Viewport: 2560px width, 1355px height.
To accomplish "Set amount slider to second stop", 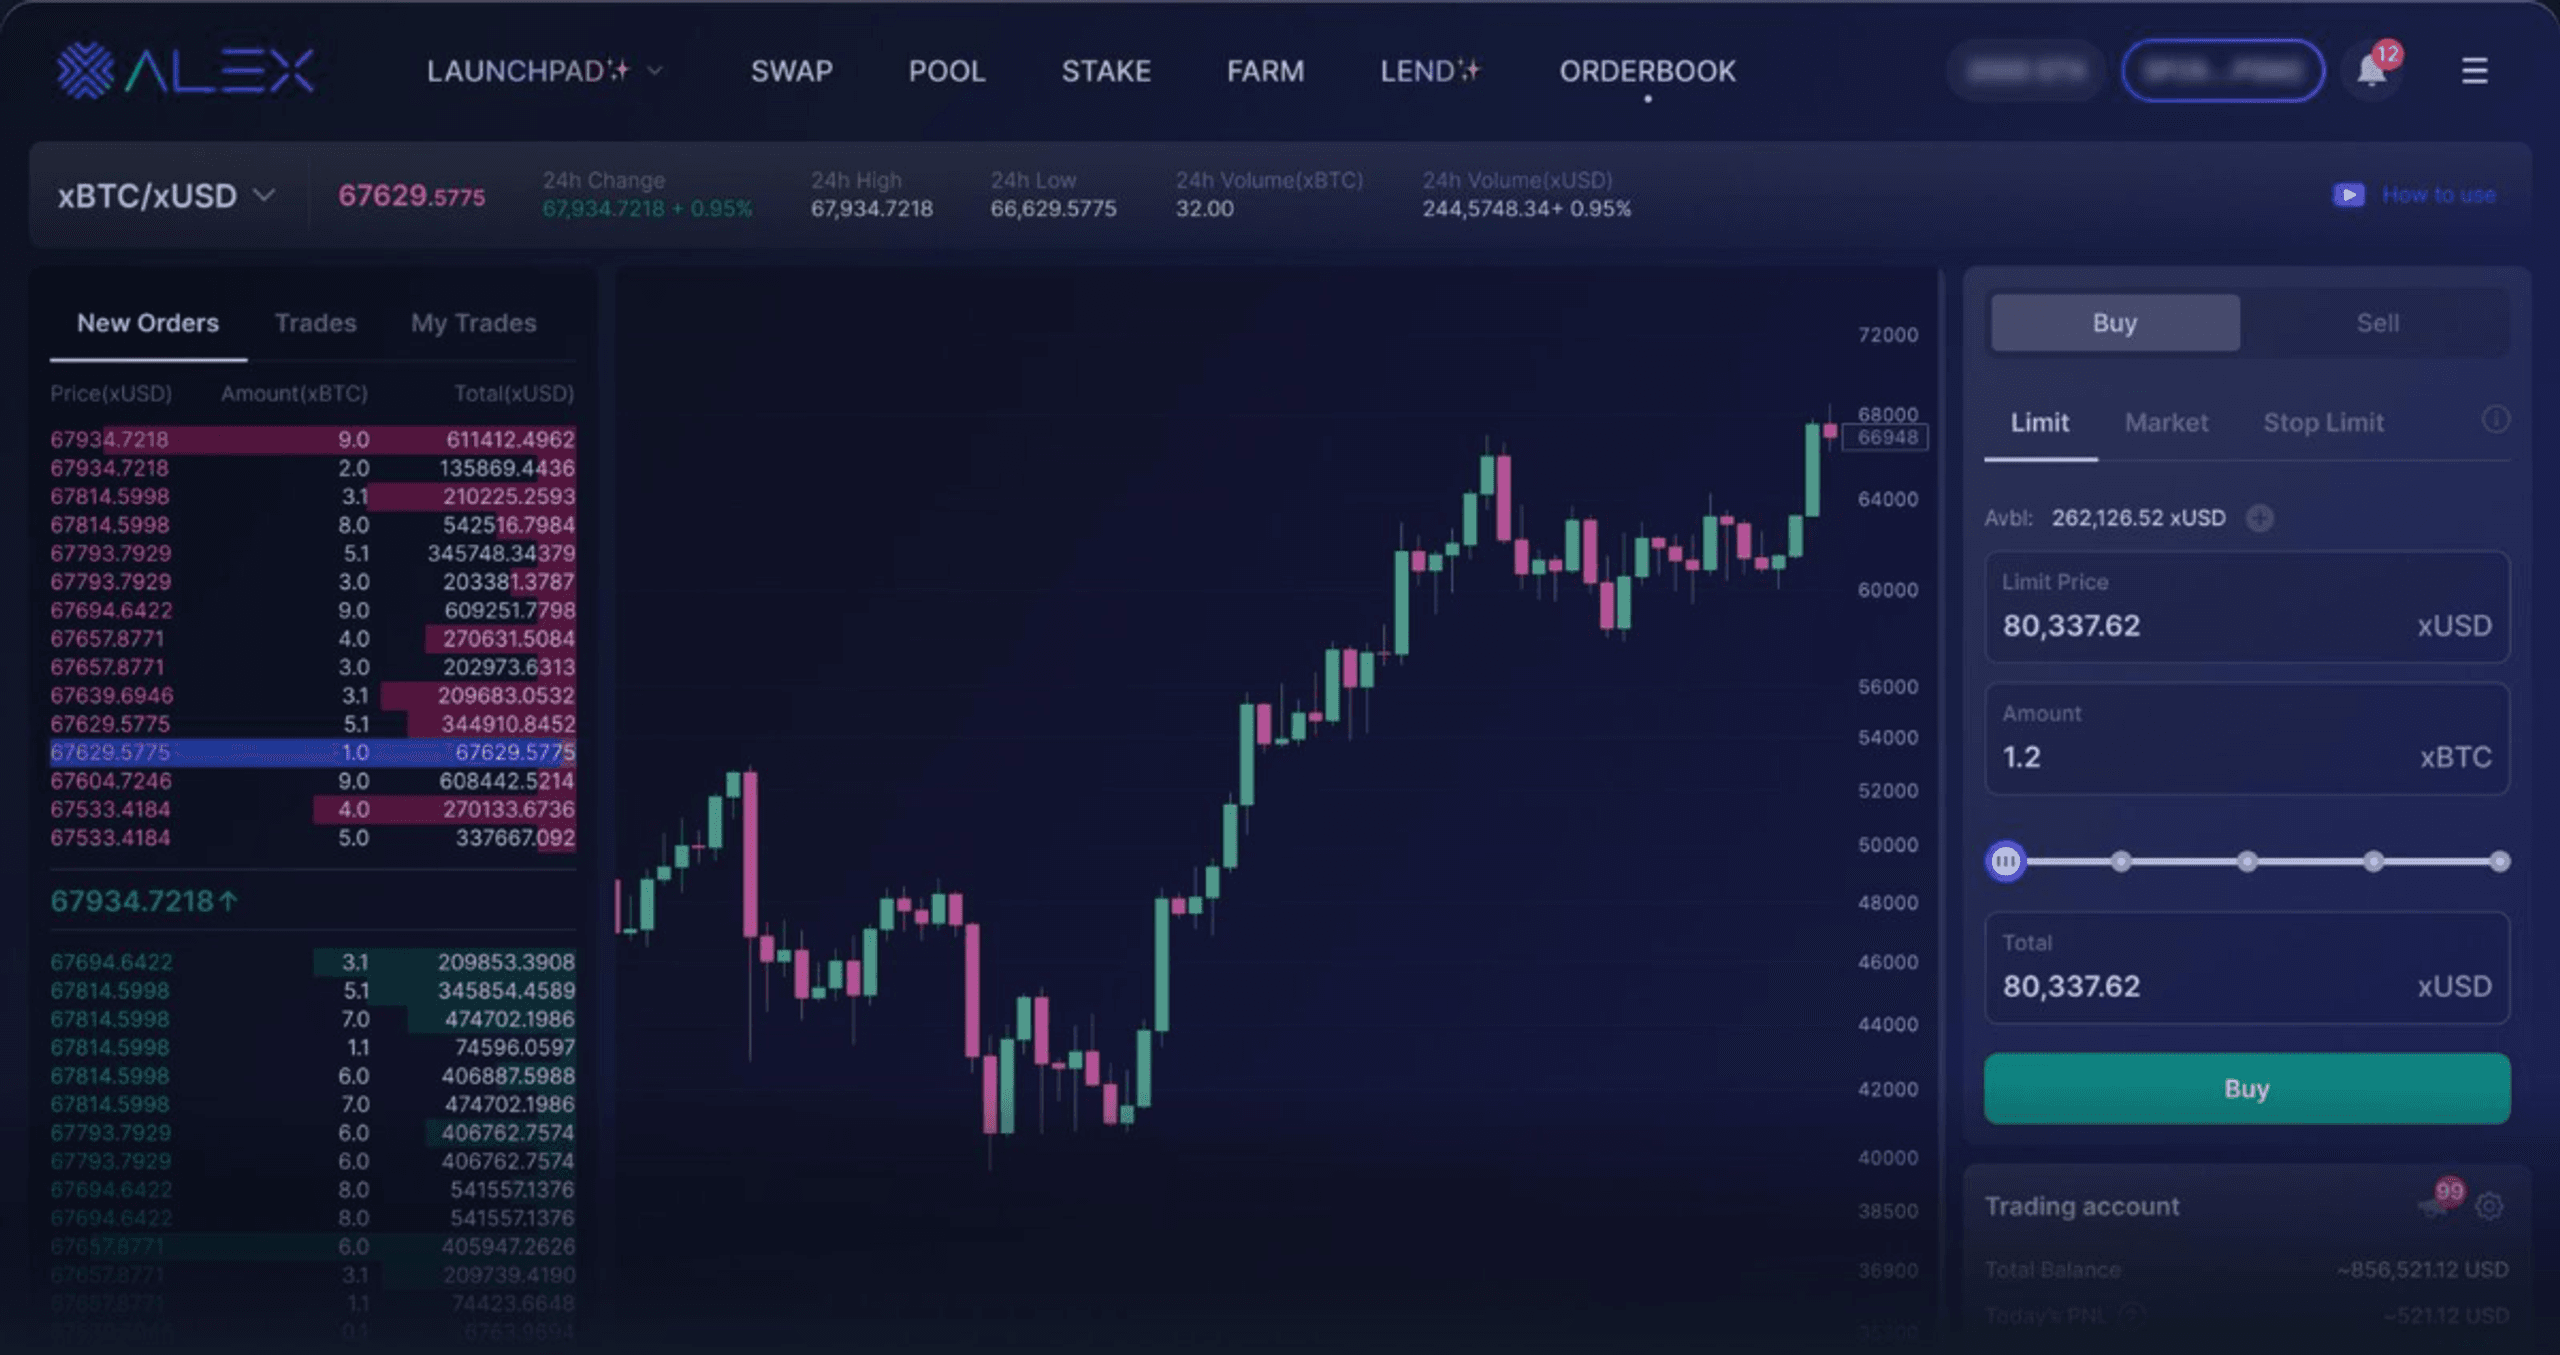I will tap(2121, 861).
